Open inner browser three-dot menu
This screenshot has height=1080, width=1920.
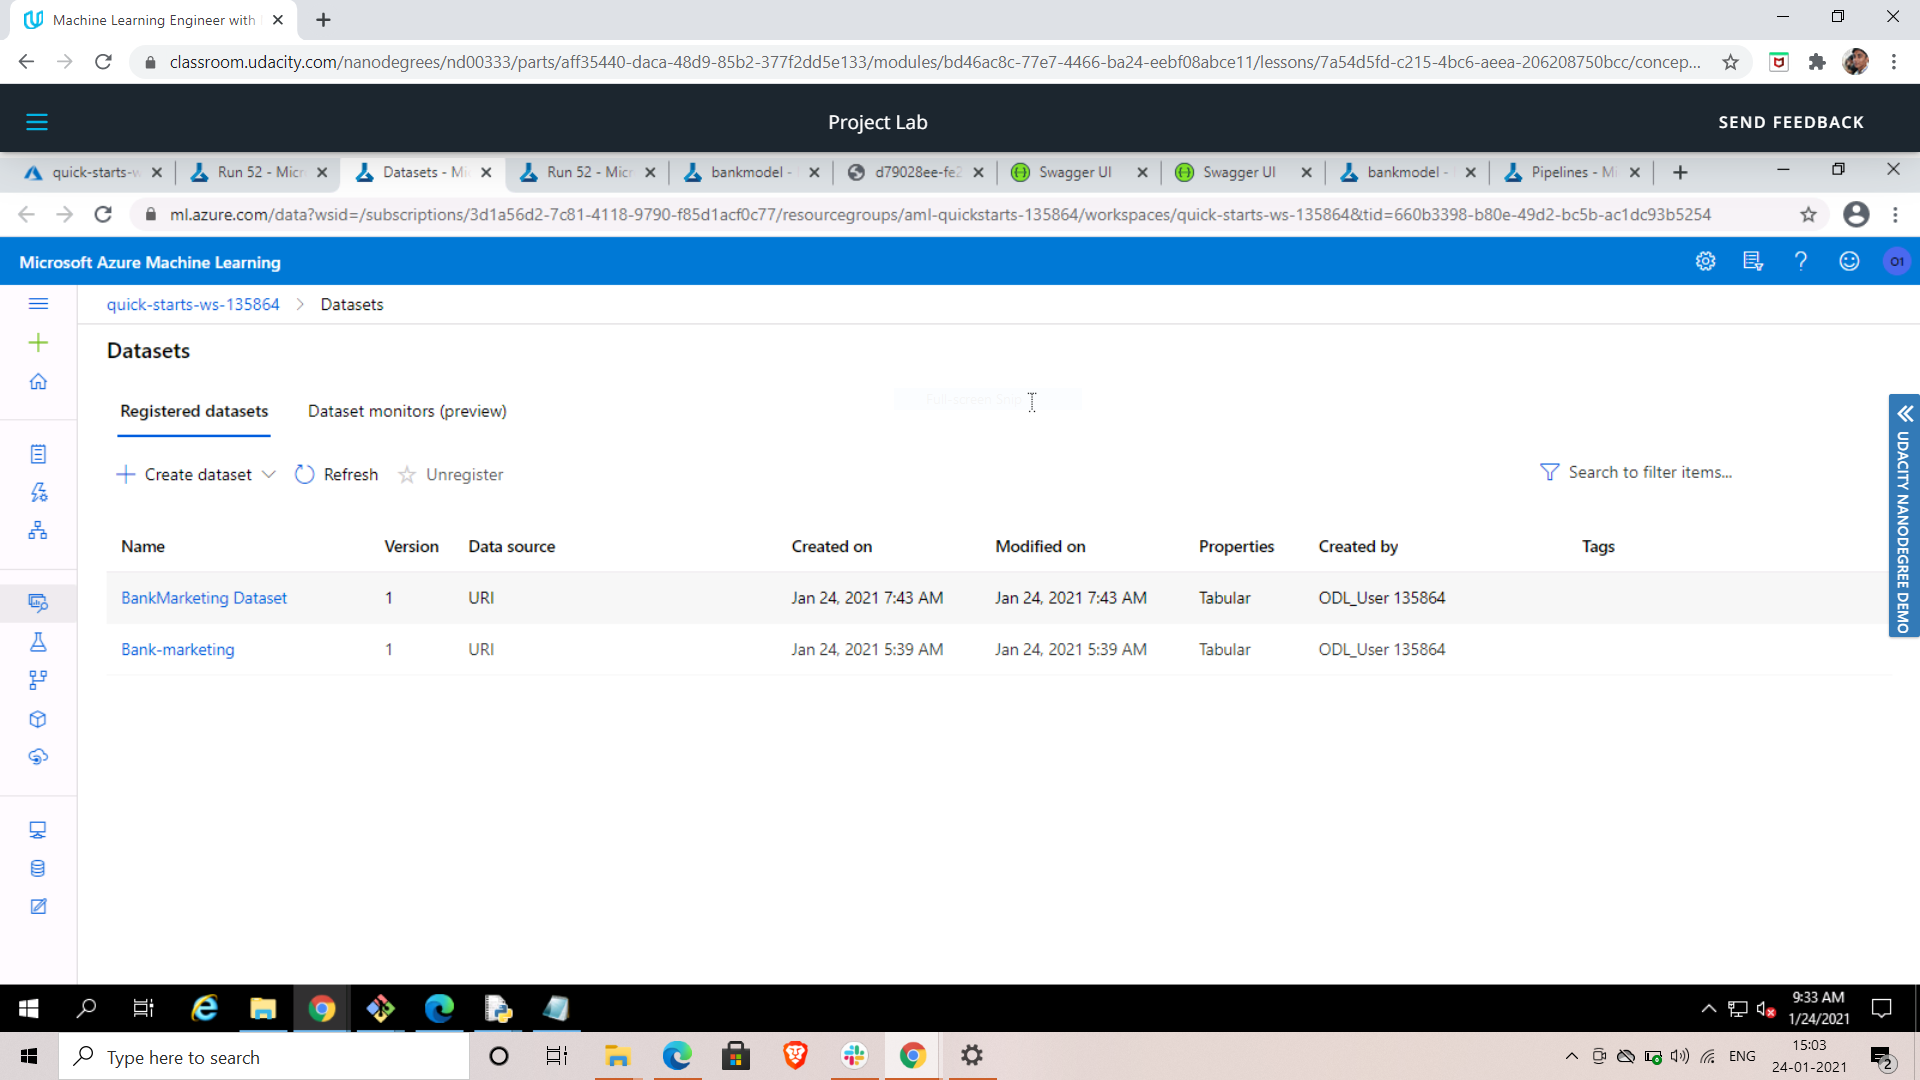(x=1895, y=214)
